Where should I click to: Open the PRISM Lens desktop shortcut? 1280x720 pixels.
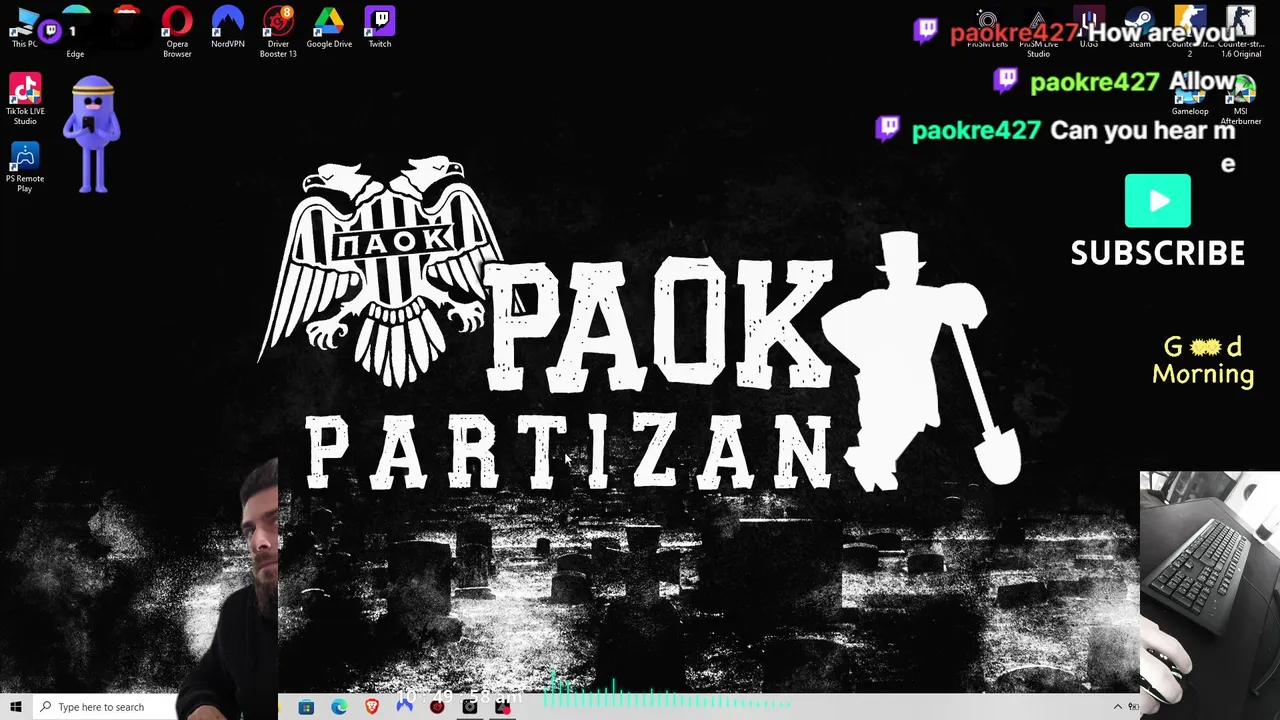click(987, 27)
